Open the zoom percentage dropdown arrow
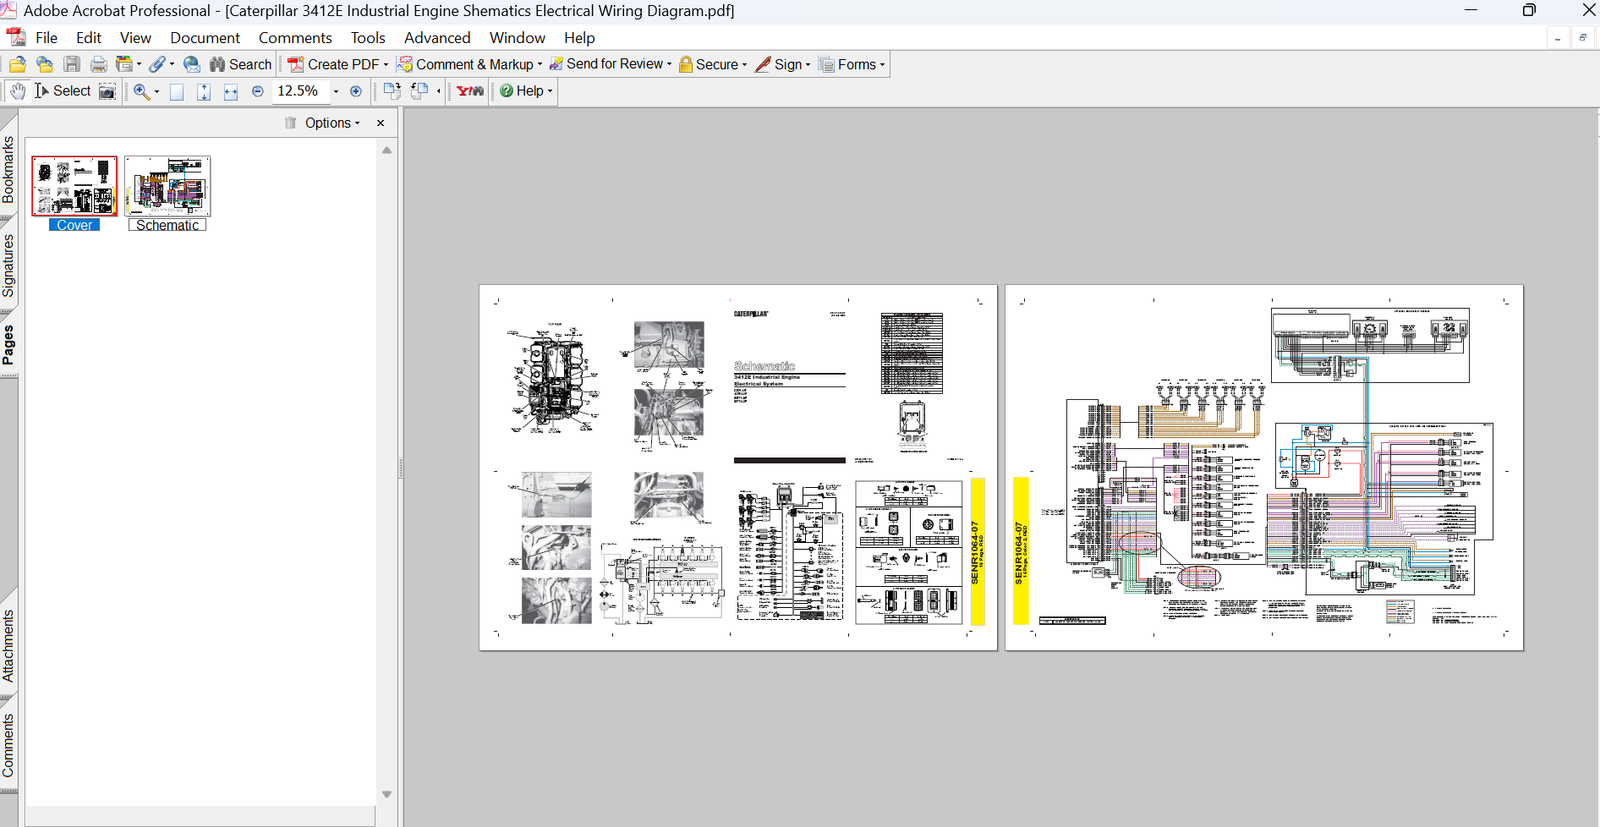1600x827 pixels. point(336,91)
